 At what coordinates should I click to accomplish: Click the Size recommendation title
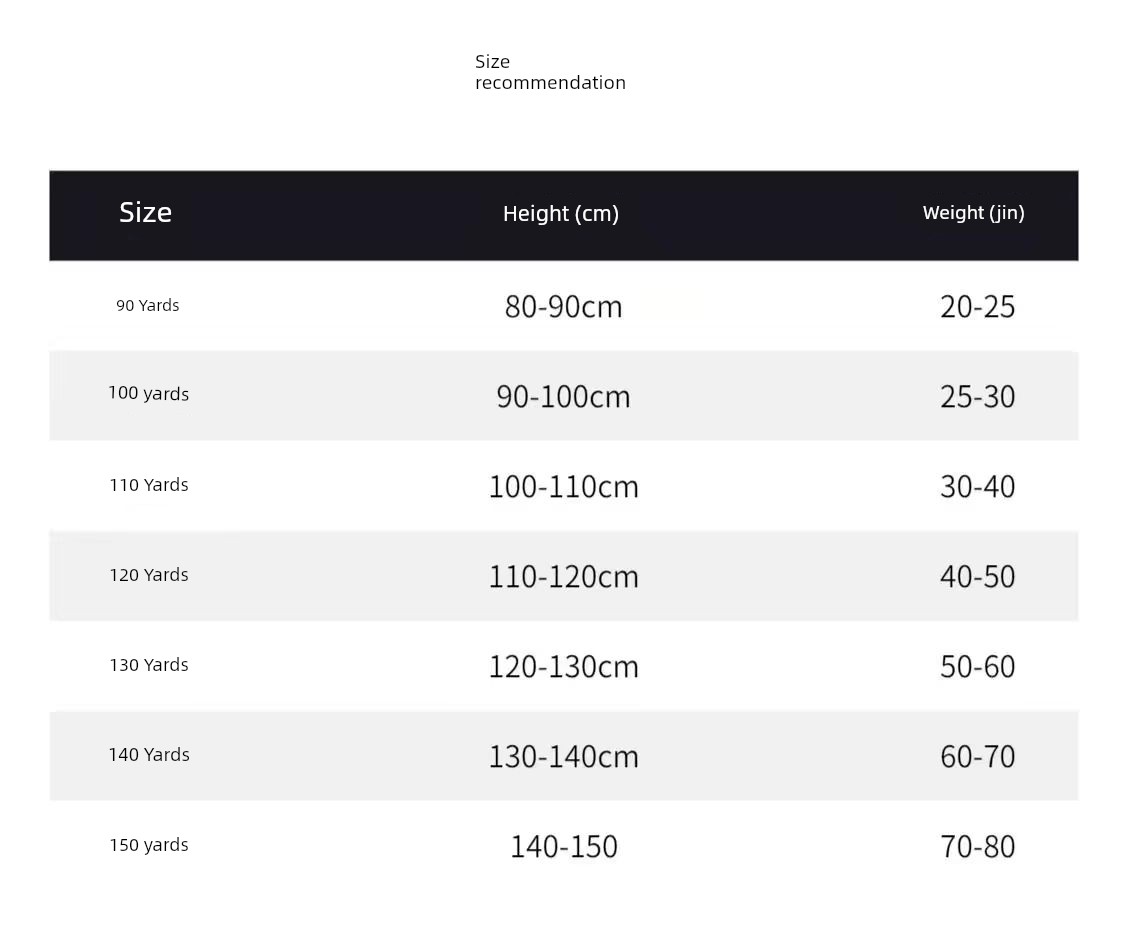[x=550, y=72]
